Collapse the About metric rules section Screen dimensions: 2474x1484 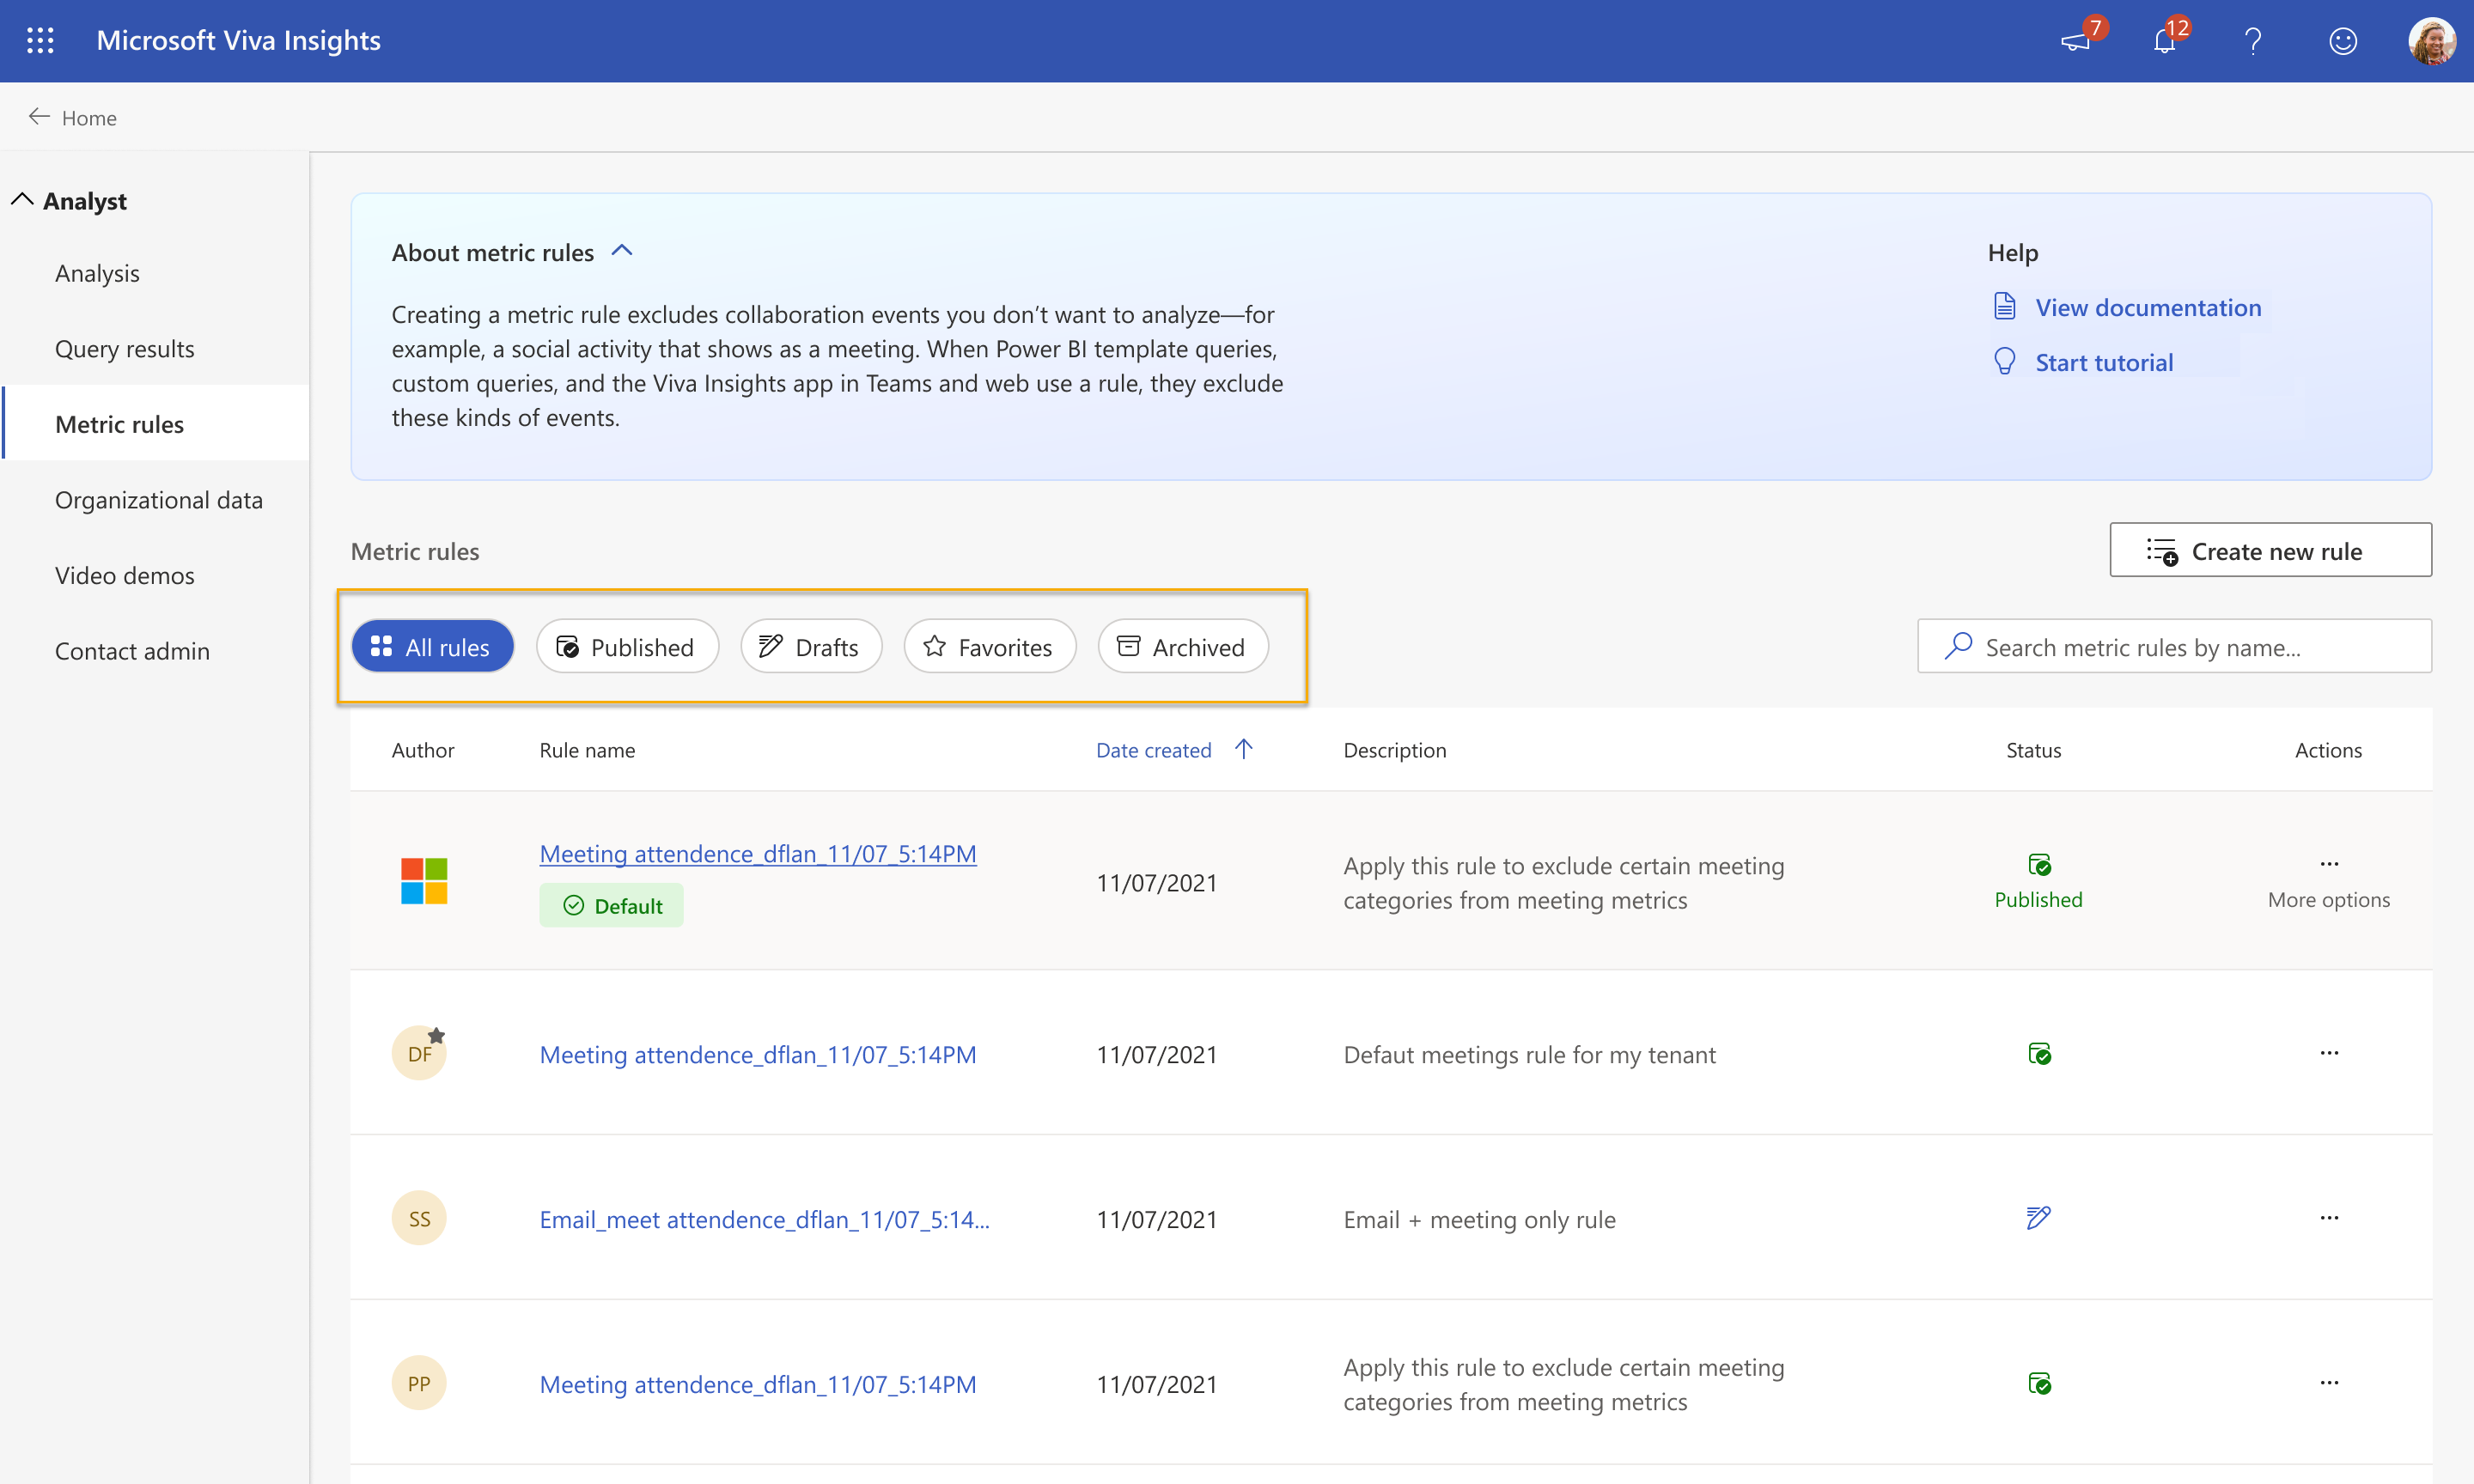pos(622,251)
